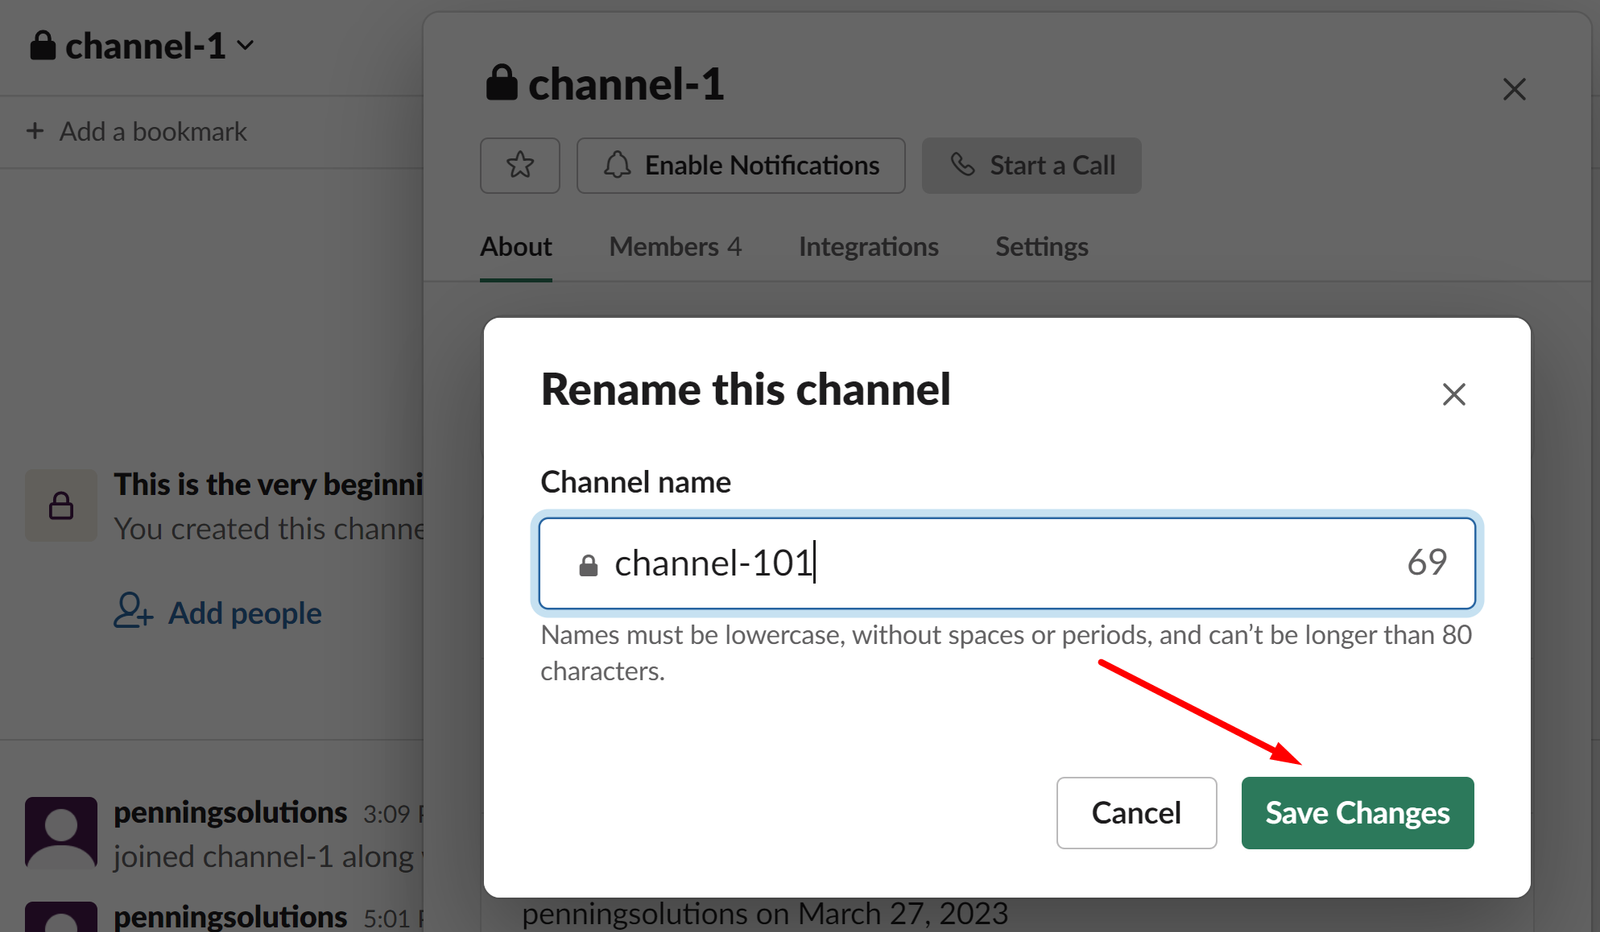Expand the channel-1 header dropdown chevron
Image resolution: width=1600 pixels, height=932 pixels.
coord(246,46)
